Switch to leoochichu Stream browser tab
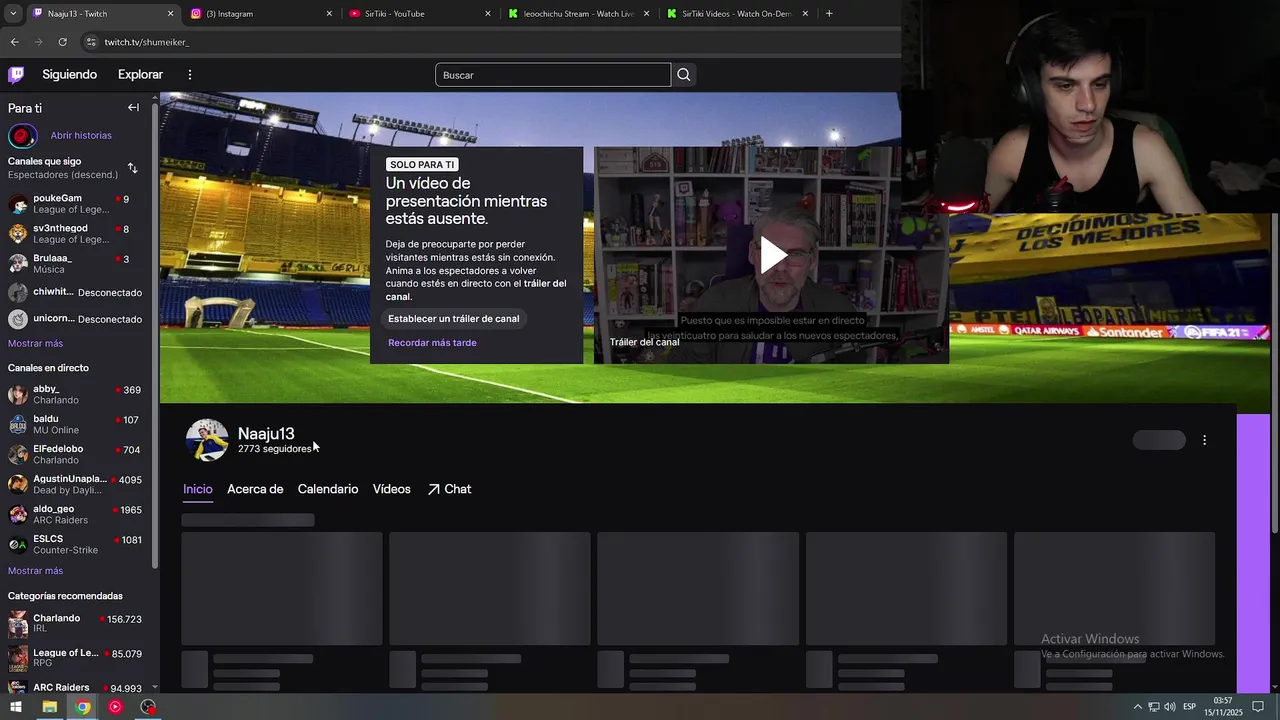This screenshot has width=1280, height=720. (578, 13)
